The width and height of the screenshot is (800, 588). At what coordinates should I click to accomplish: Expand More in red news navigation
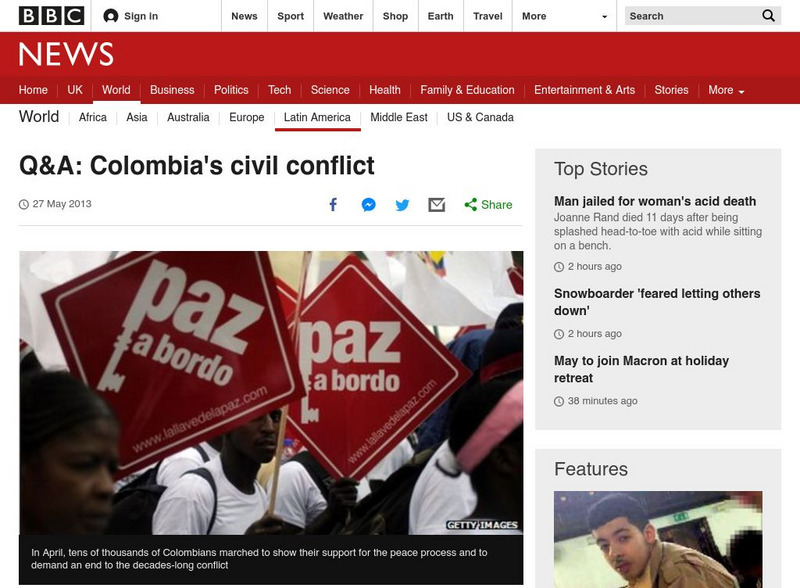coord(726,90)
